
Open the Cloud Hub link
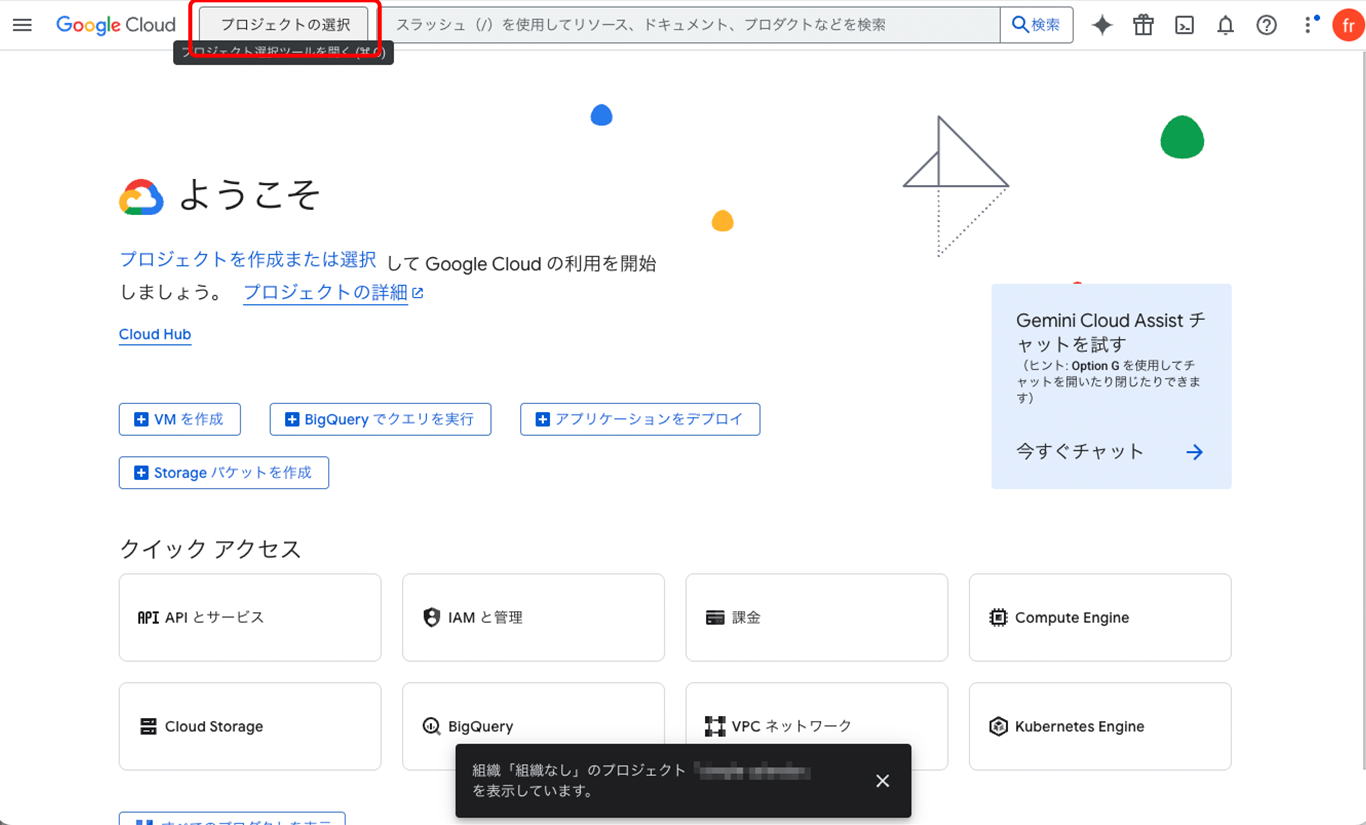[x=155, y=335]
